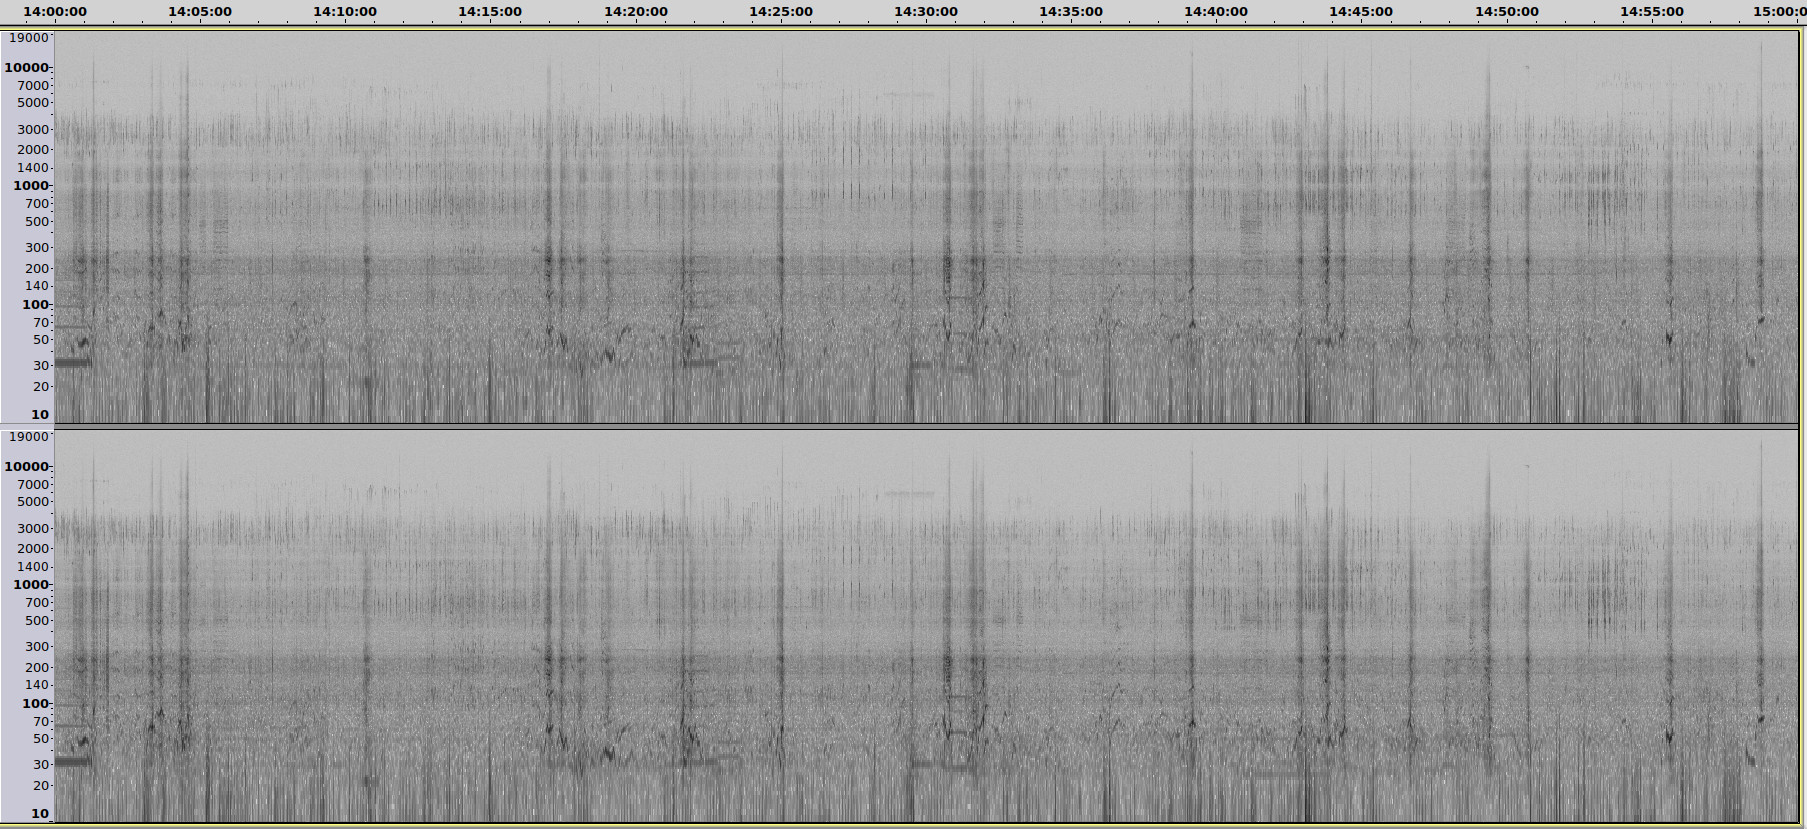Click the 1000 label on the upper frequency scale
The image size is (1807, 829).
tap(31, 186)
